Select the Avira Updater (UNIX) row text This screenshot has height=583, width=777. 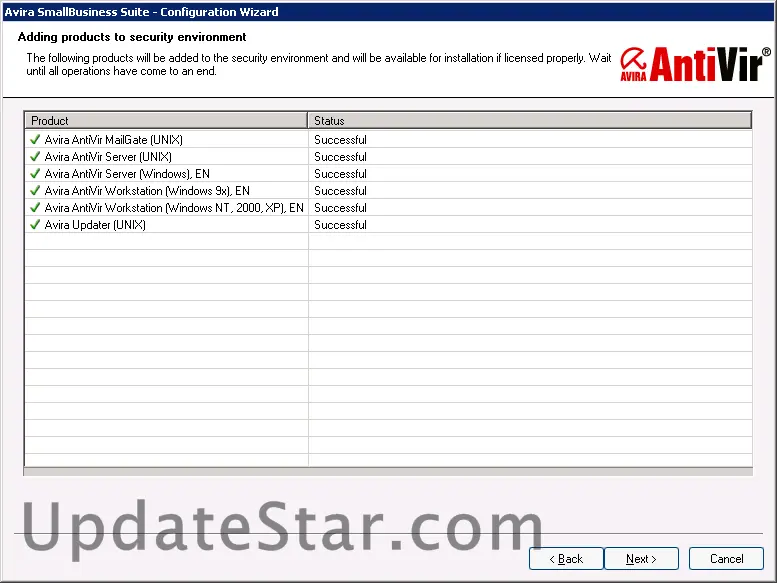click(x=95, y=225)
